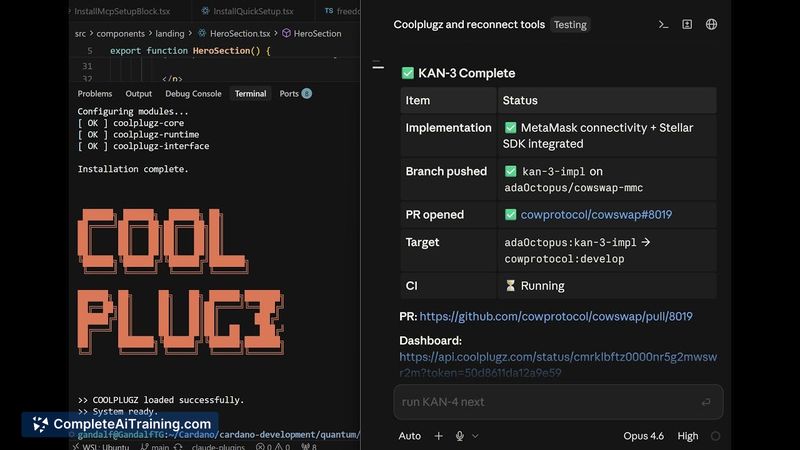Viewport: 800px width, 450px height.
Task: Open the api.coolplugz.com dashboard status link
Action: (x=558, y=364)
